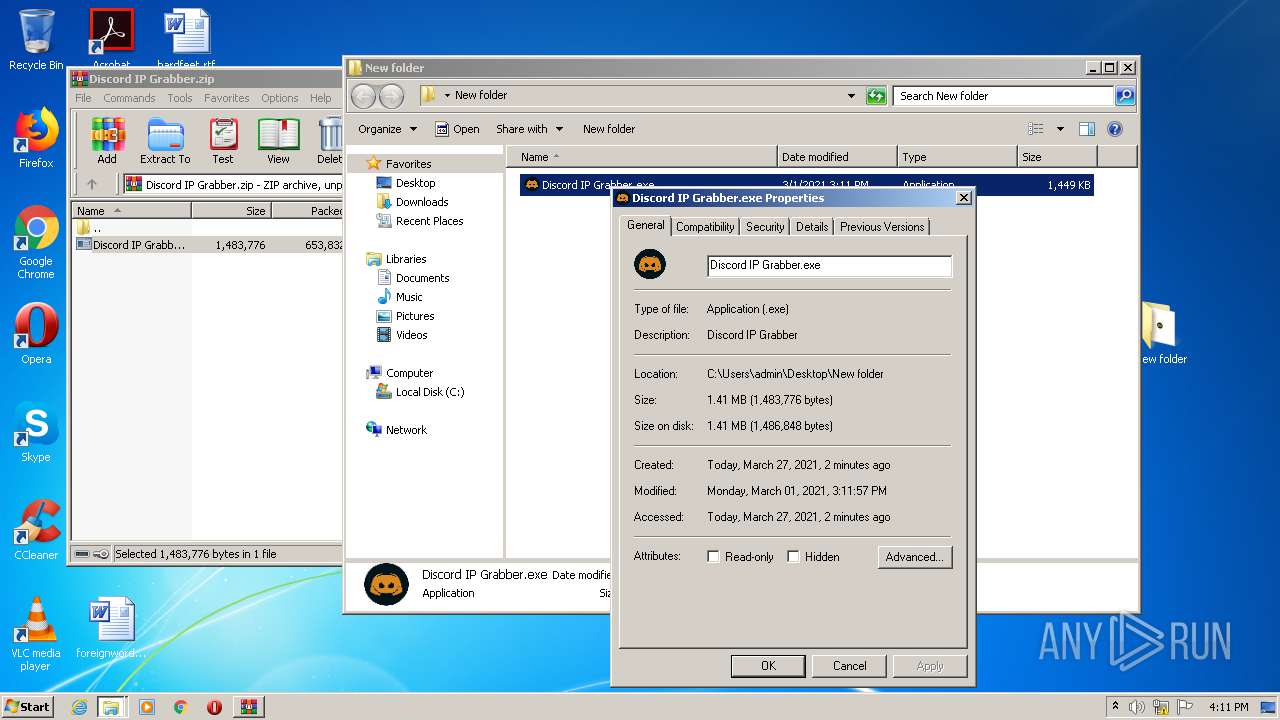Switch to the Details tab
The height and width of the screenshot is (720, 1280).
coord(812,227)
